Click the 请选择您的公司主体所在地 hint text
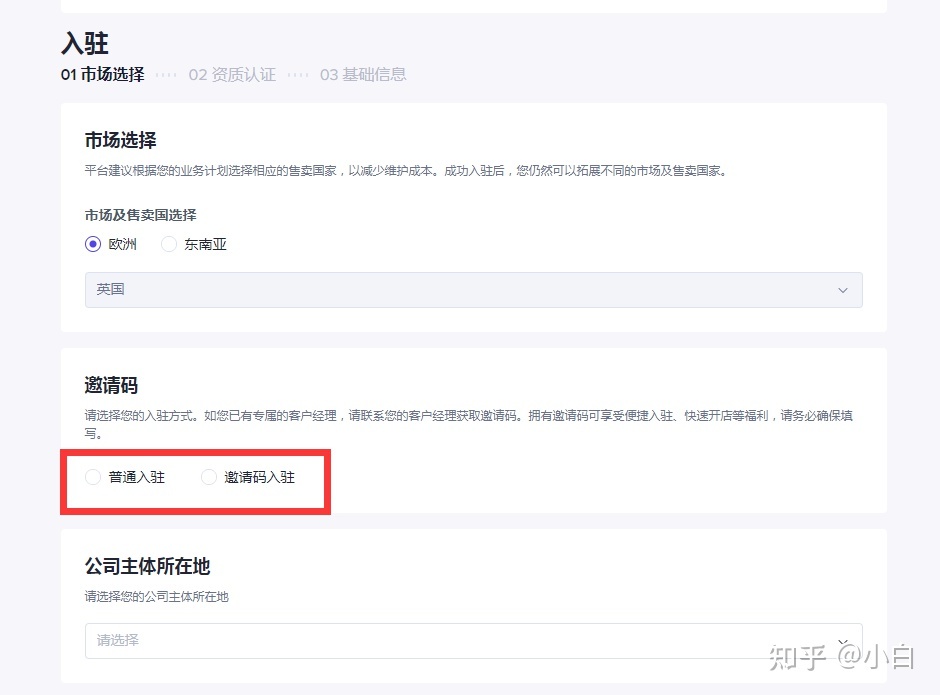 click(156, 597)
